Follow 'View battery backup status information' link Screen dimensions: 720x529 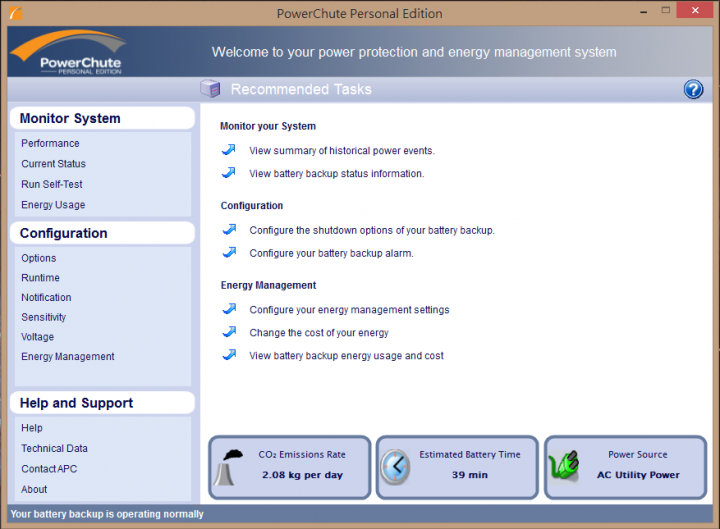337,174
